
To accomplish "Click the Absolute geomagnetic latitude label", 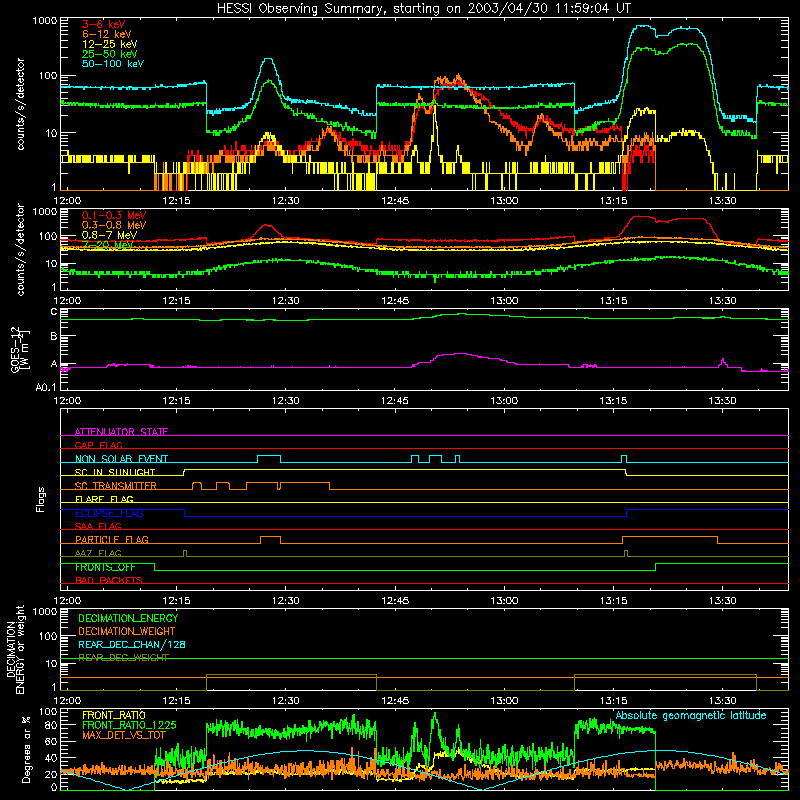I will pos(691,715).
